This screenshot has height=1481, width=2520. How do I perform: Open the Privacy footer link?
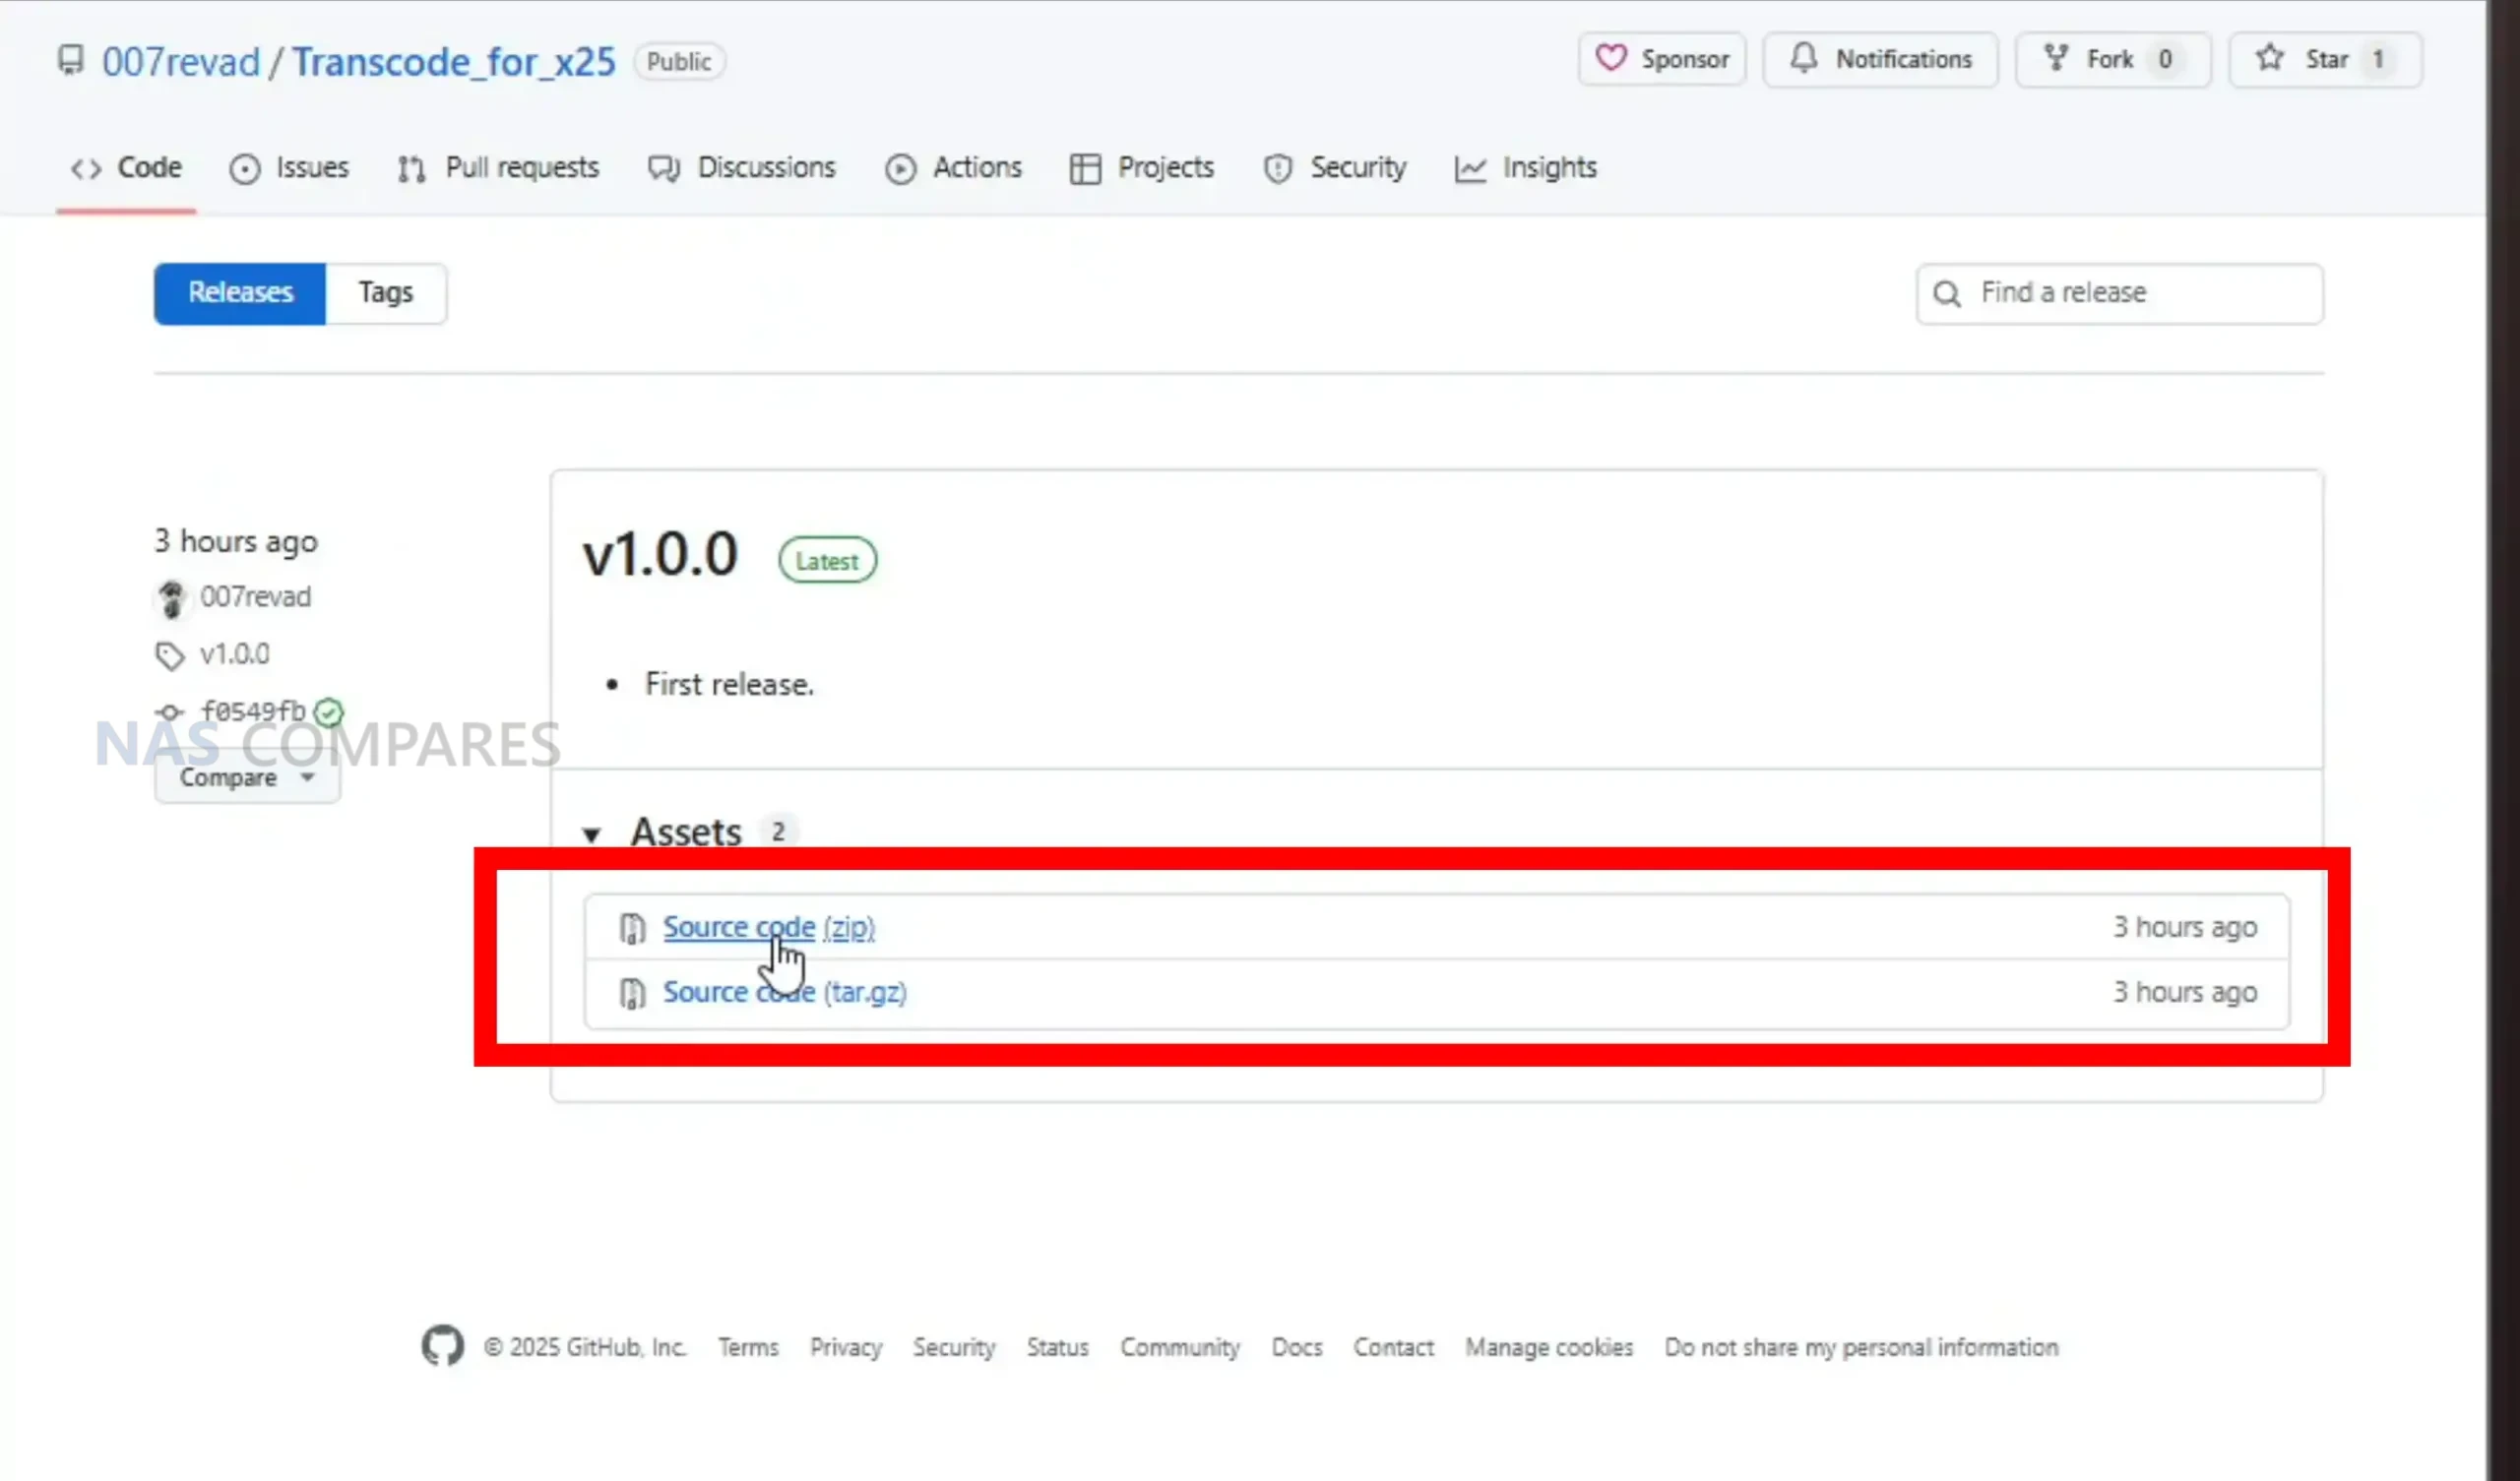846,1347
